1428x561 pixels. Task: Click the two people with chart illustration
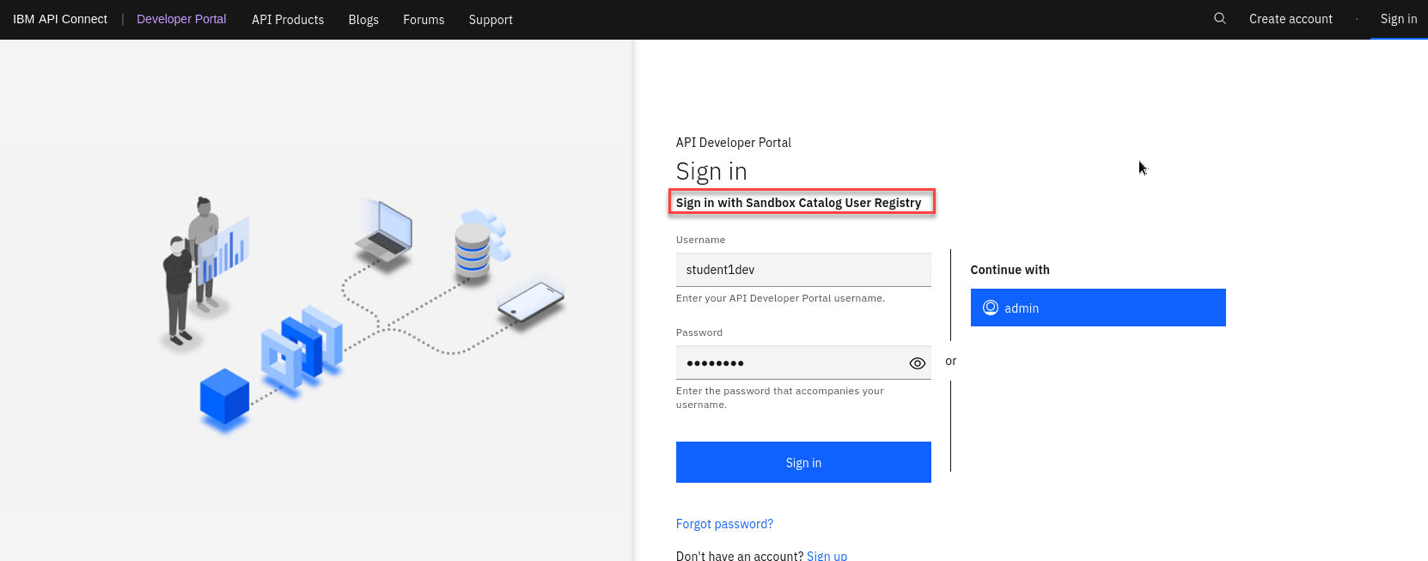(201, 270)
